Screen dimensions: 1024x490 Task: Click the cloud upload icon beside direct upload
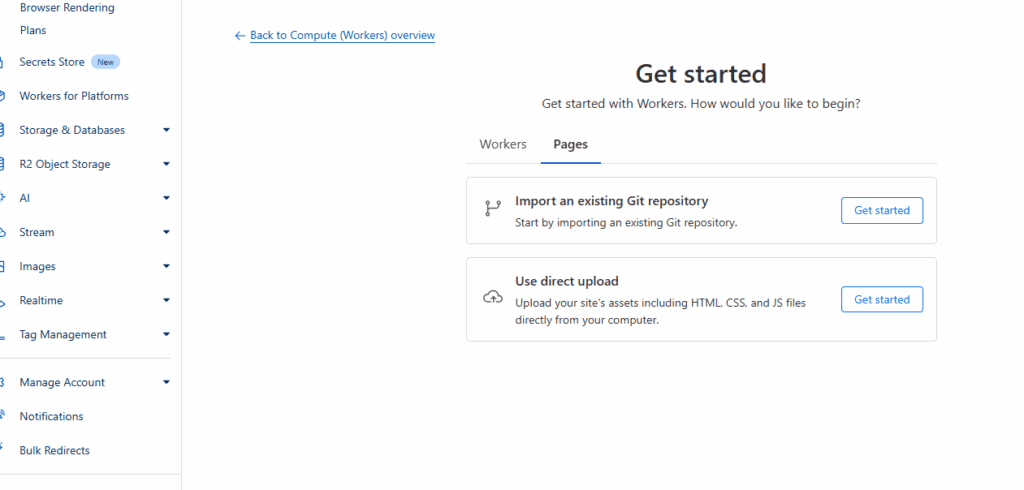(492, 297)
